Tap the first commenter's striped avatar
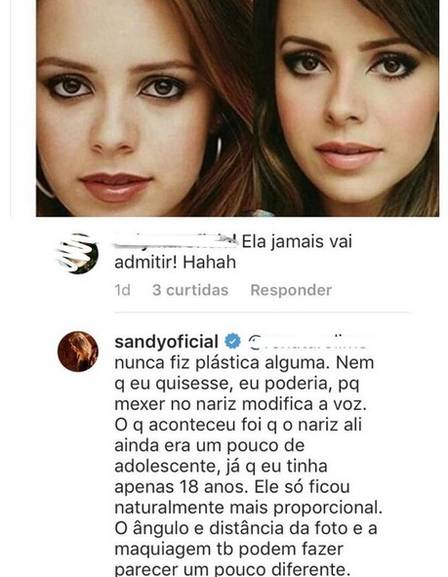 pos(78,254)
